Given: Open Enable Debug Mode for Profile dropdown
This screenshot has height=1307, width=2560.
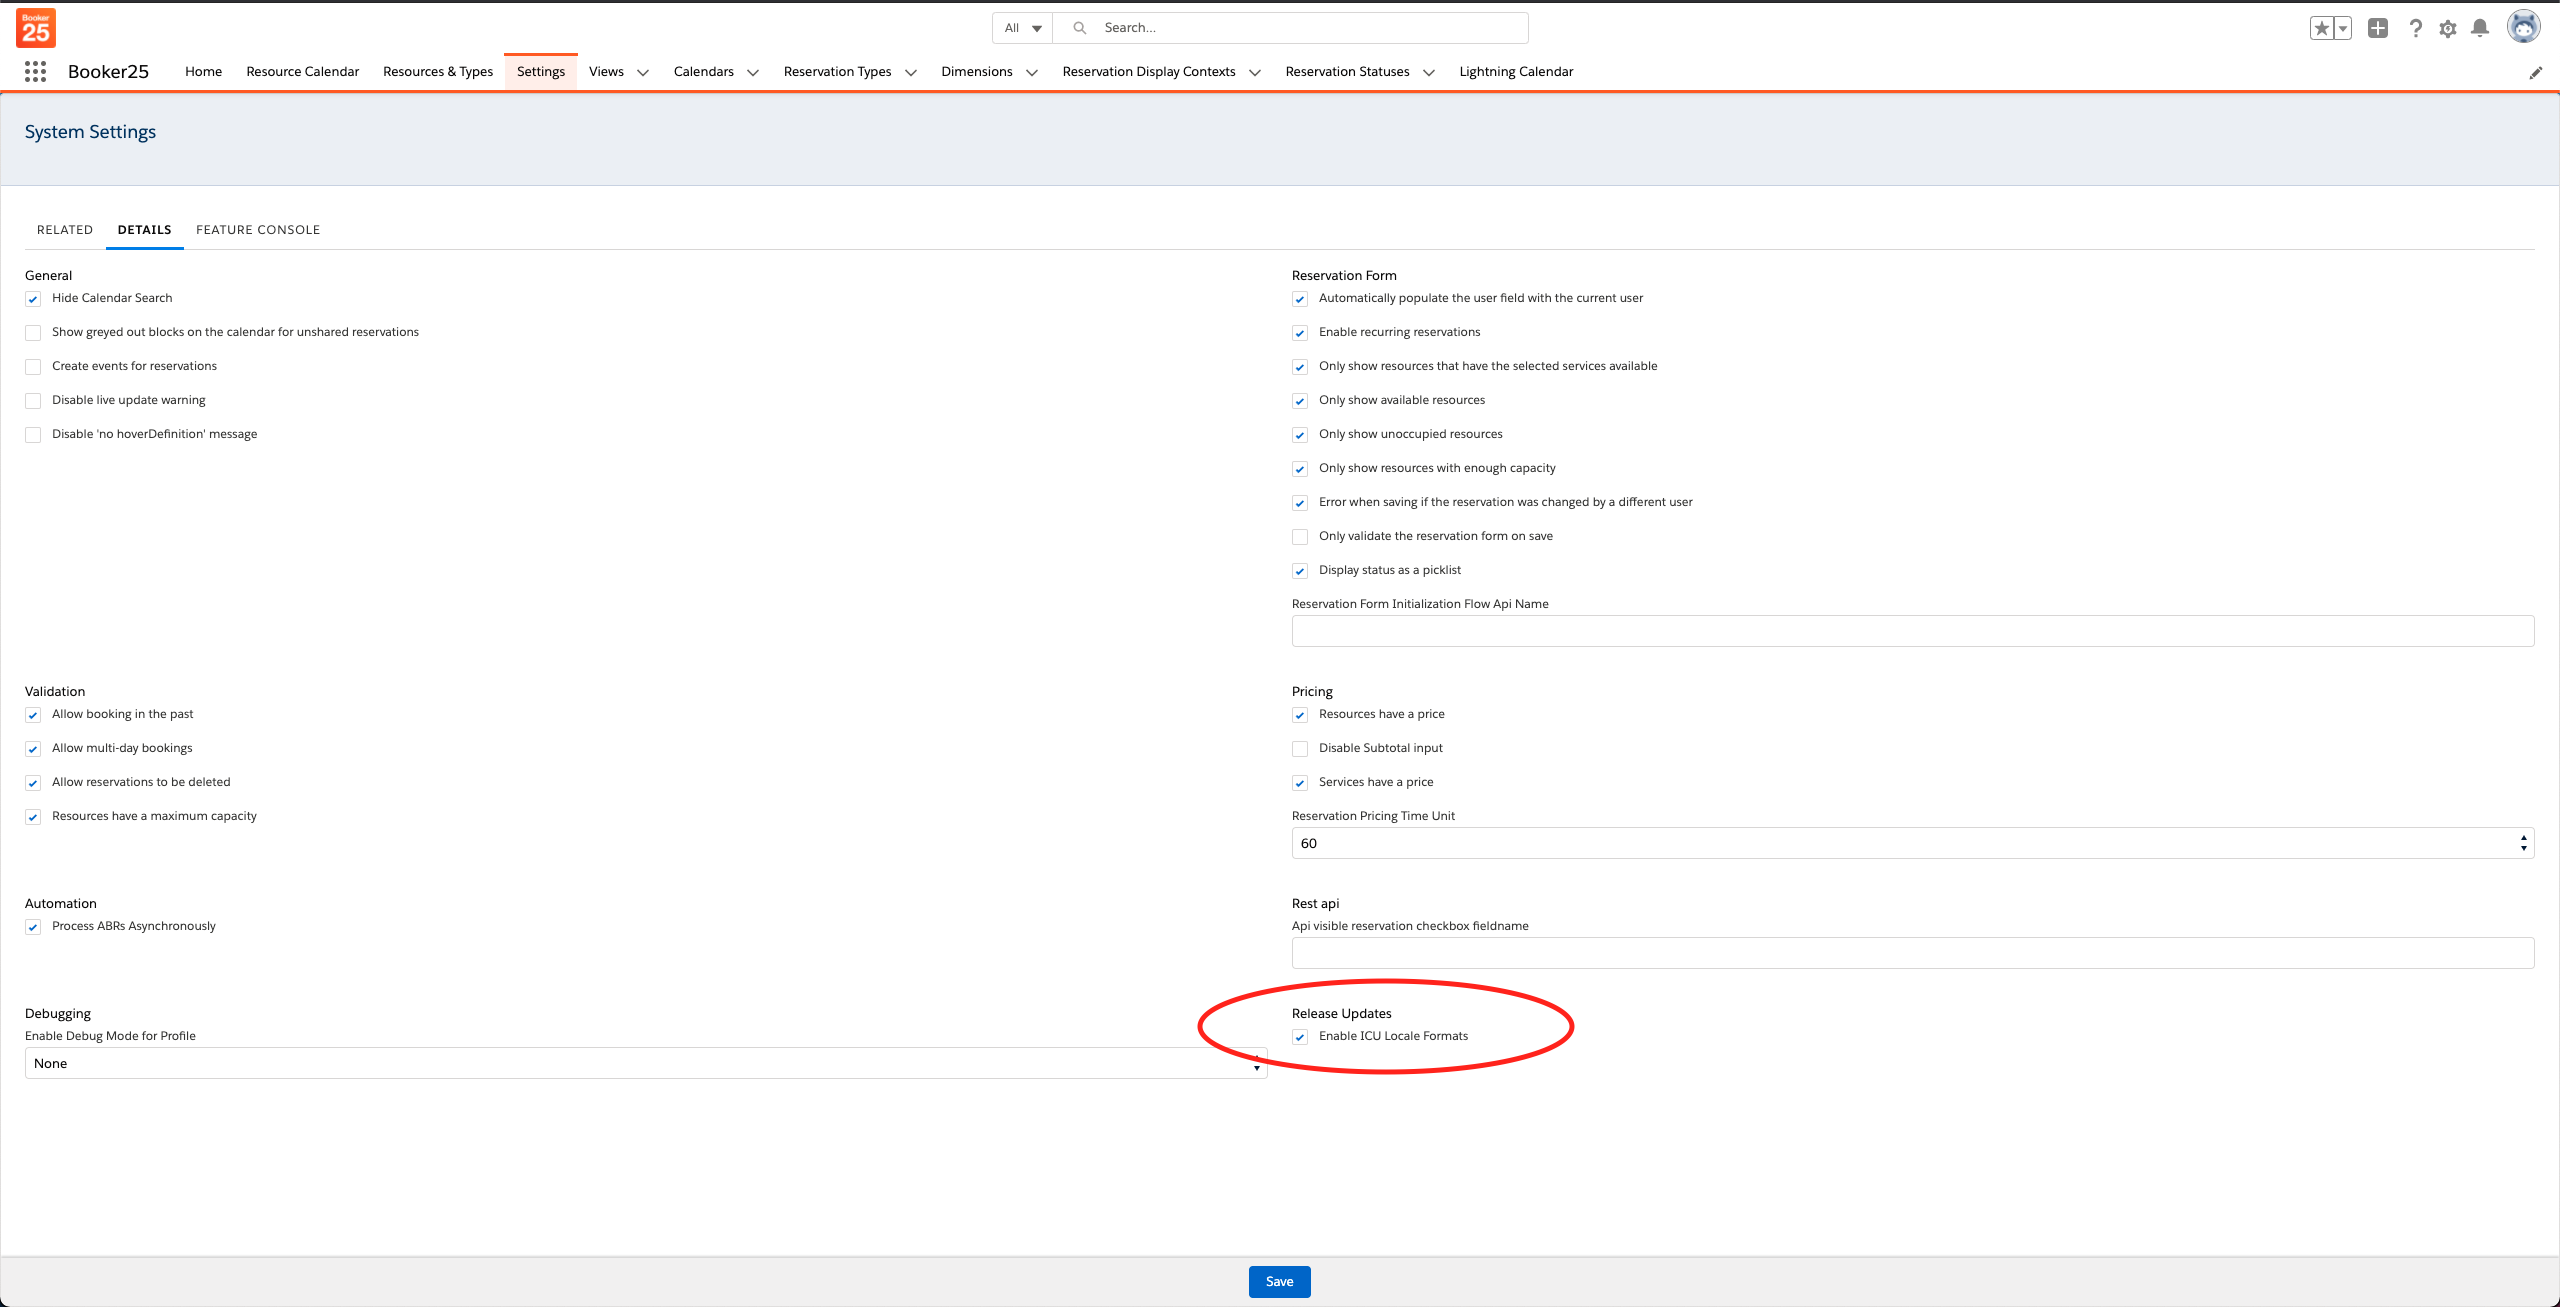Looking at the screenshot, I should click(645, 1063).
